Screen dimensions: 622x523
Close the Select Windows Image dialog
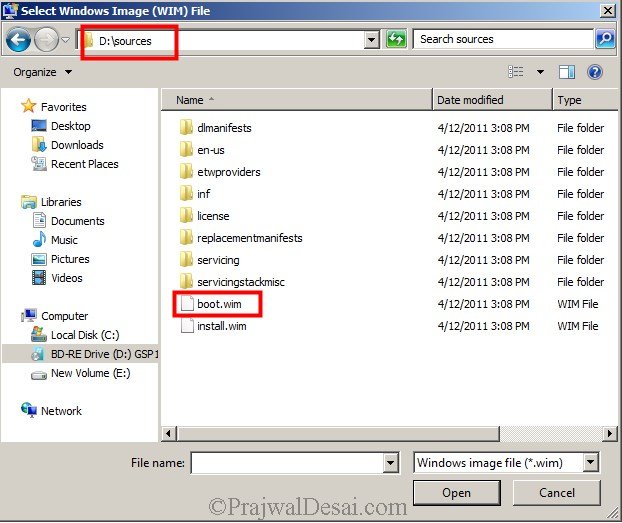(608, 10)
